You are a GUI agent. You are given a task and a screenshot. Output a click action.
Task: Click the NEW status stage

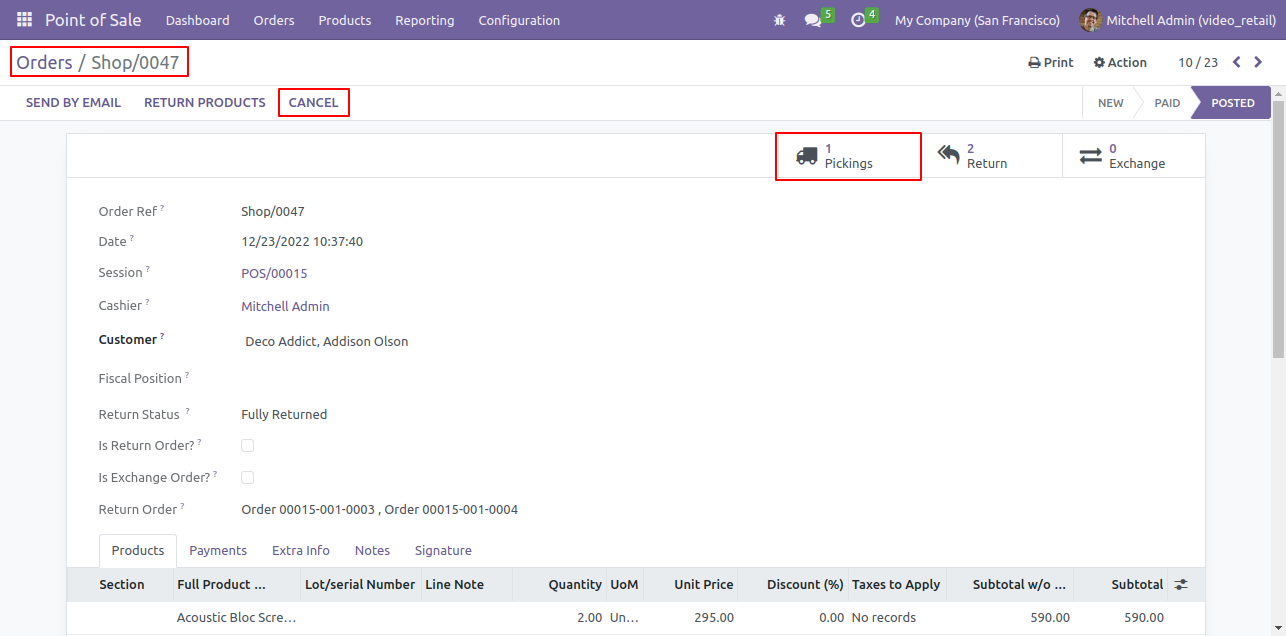pyautogui.click(x=1110, y=103)
